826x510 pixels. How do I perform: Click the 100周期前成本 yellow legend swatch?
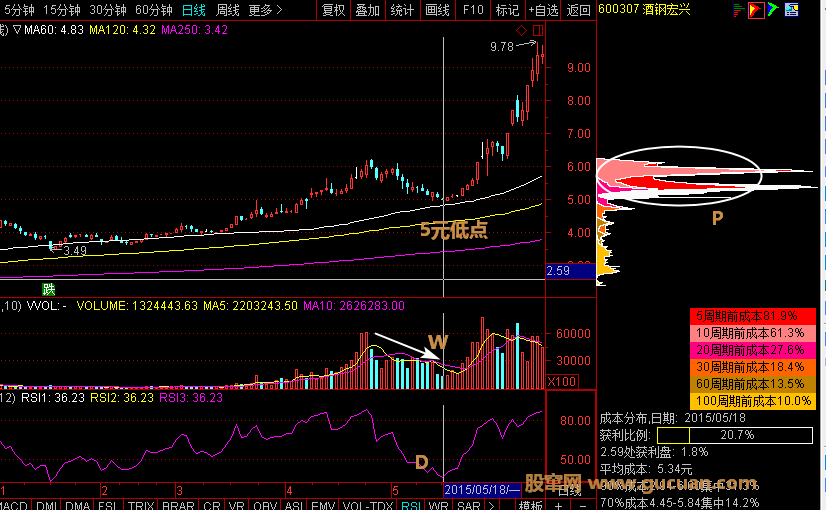point(753,401)
